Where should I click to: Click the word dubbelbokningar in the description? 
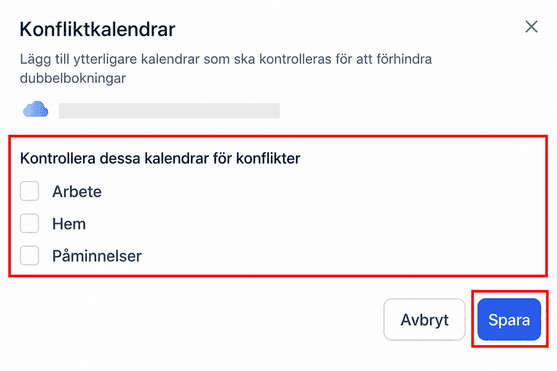[73, 78]
